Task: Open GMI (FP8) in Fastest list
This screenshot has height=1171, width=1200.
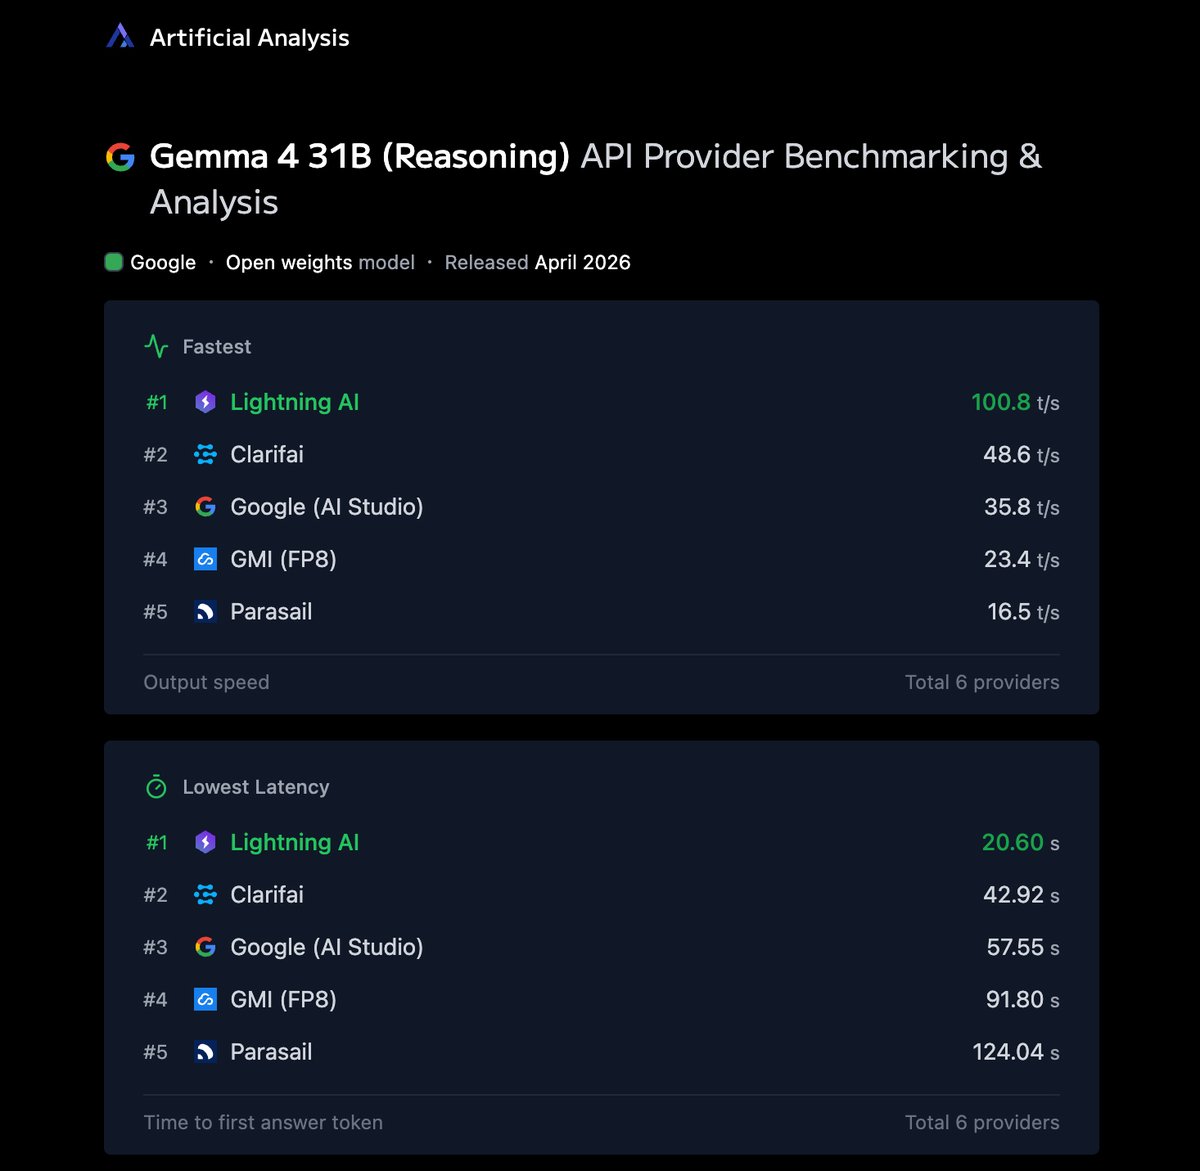Action: pos(283,559)
